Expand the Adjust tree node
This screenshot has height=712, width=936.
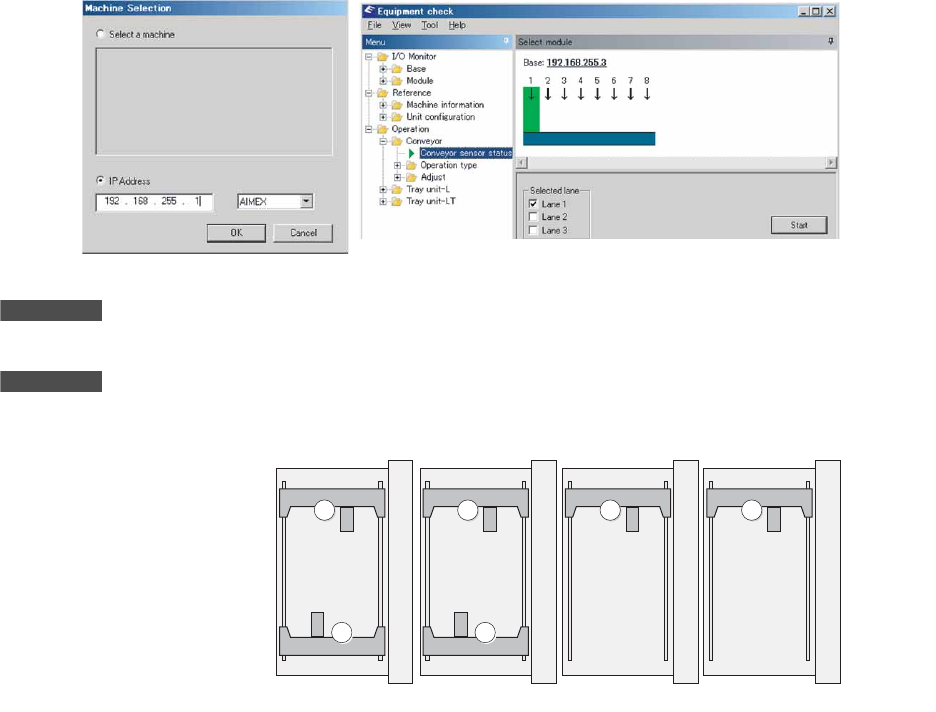pos(398,177)
